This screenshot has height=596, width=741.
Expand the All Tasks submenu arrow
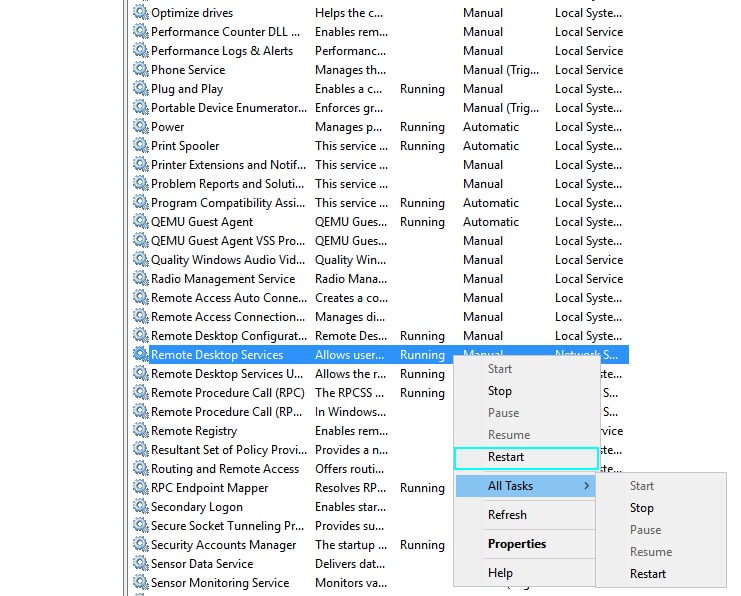587,486
